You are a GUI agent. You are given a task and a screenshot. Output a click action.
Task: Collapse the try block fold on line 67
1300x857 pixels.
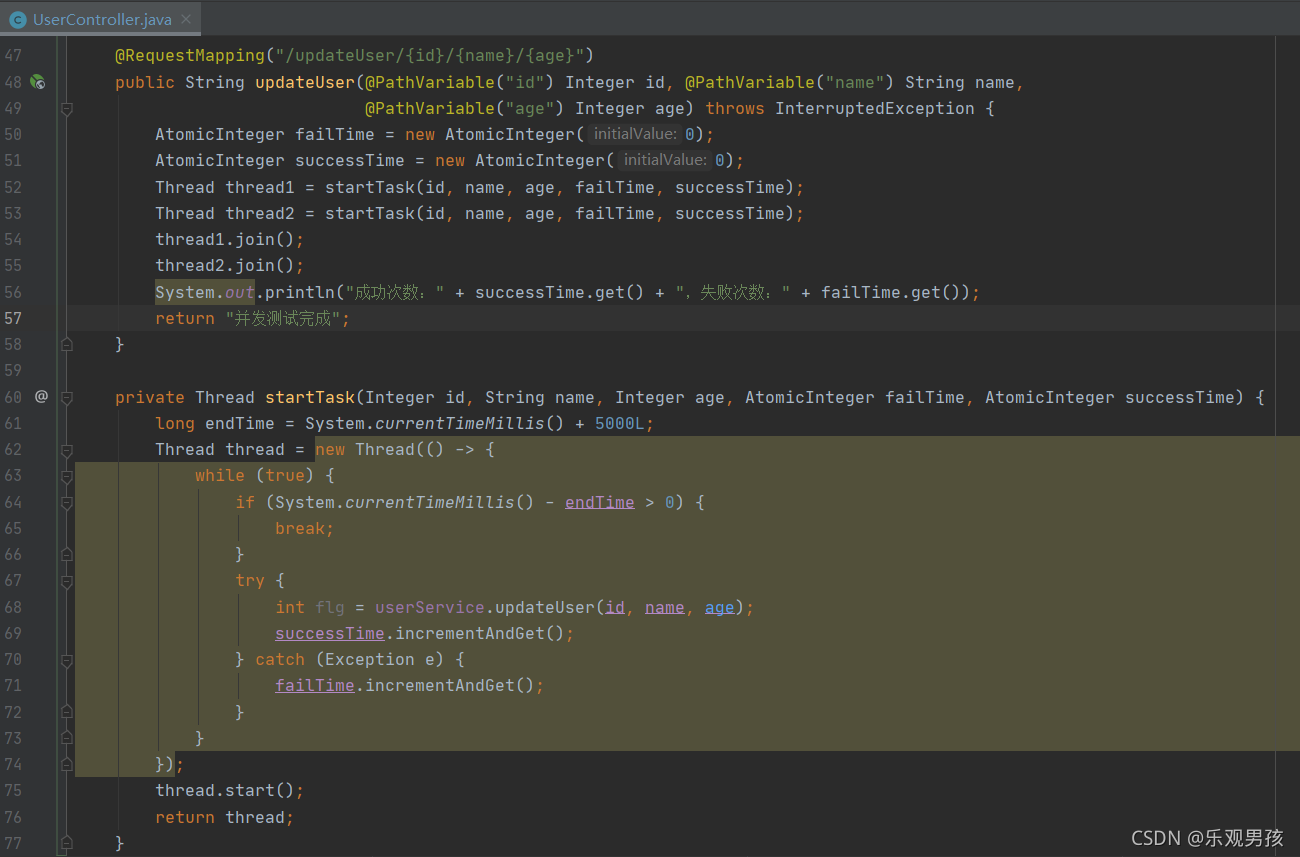click(67, 581)
